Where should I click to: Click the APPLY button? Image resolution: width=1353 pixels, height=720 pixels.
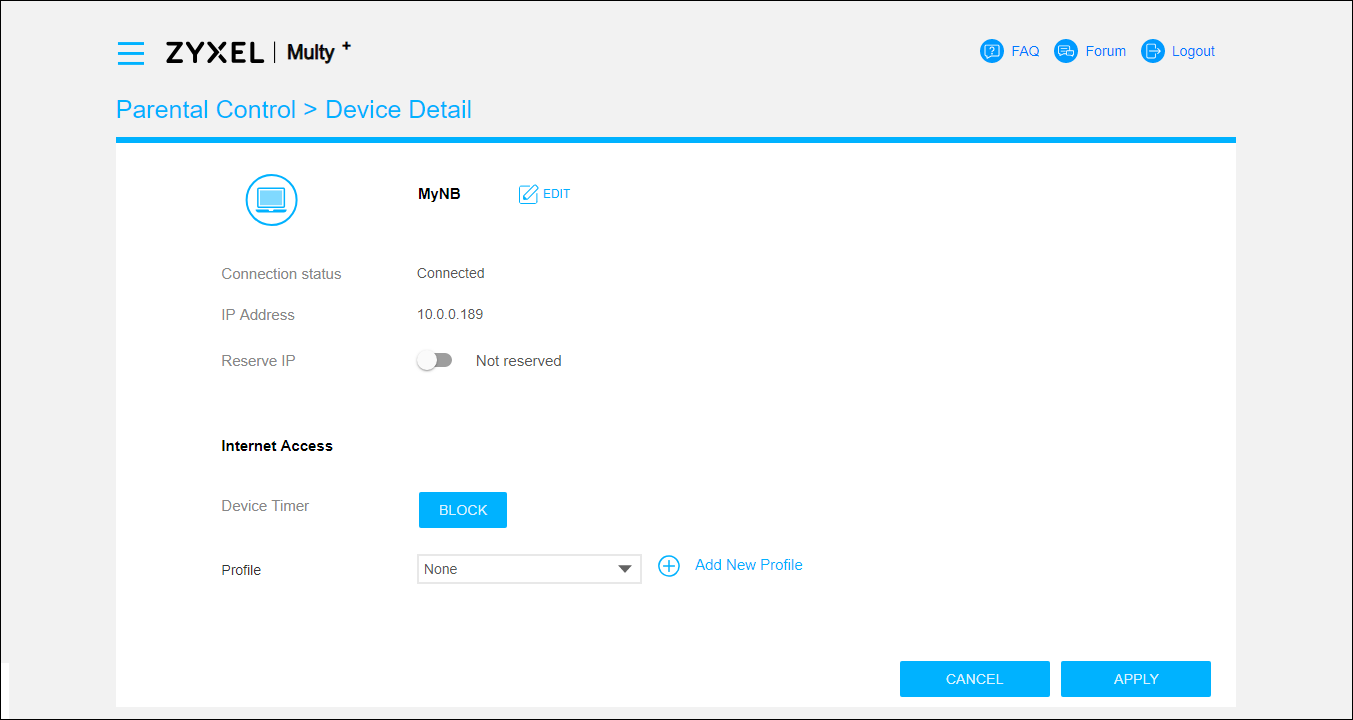pyautogui.click(x=1136, y=679)
